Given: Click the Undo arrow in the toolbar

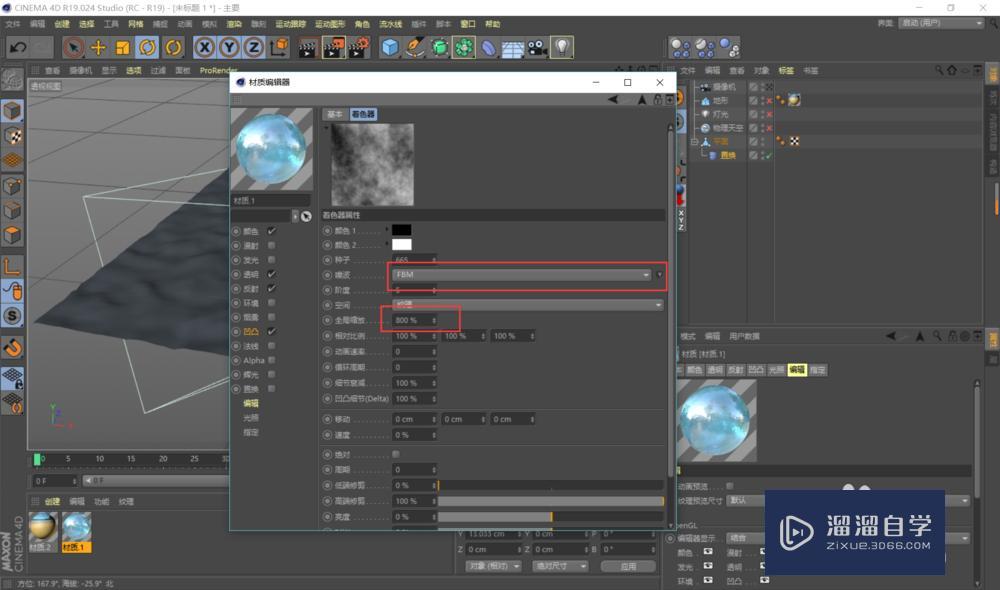Looking at the screenshot, I should pos(18,47).
